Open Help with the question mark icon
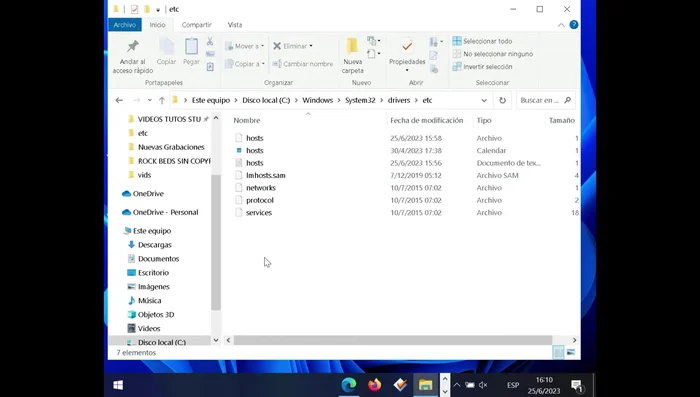Viewport: 700px width, 397px height. pos(574,25)
